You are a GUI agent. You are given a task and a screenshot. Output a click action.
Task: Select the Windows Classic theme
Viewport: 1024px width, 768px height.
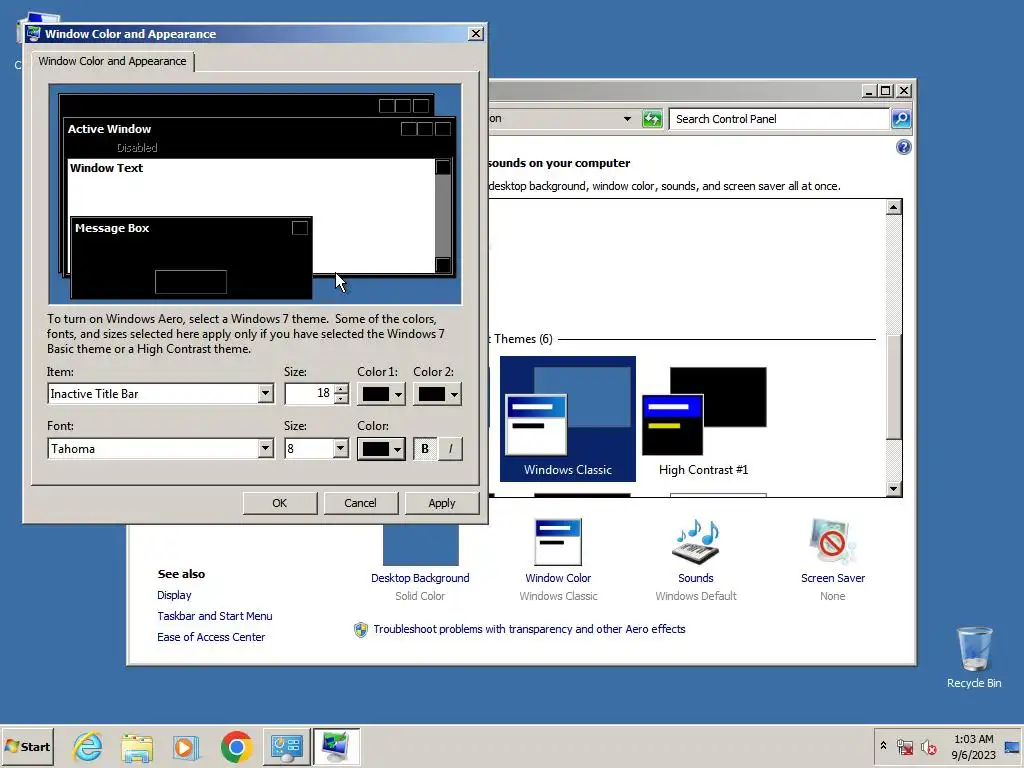tap(568, 419)
